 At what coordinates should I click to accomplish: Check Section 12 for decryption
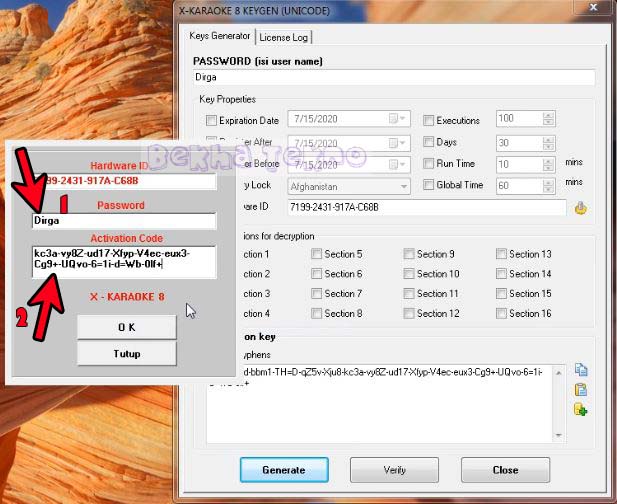tap(409, 313)
